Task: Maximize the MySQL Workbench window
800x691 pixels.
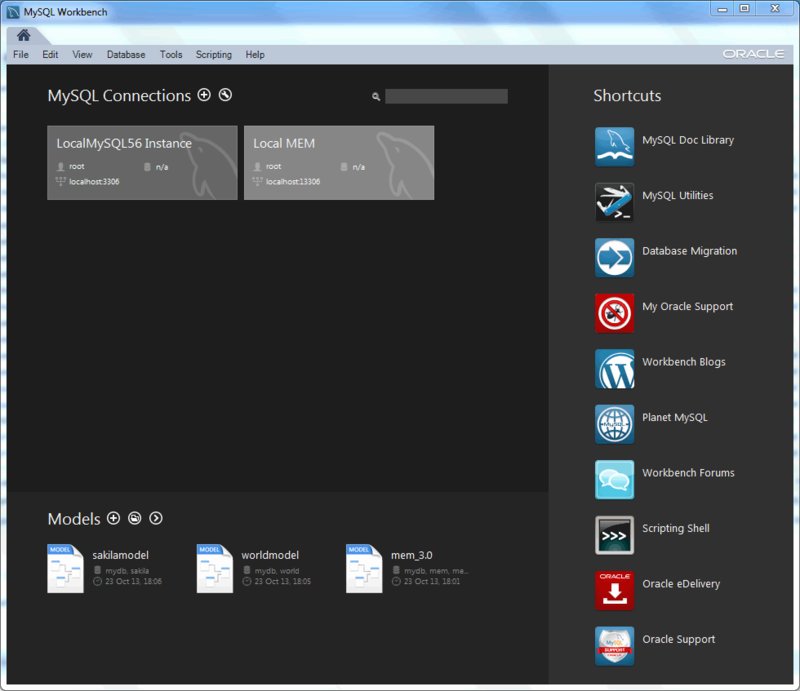Action: [745, 9]
